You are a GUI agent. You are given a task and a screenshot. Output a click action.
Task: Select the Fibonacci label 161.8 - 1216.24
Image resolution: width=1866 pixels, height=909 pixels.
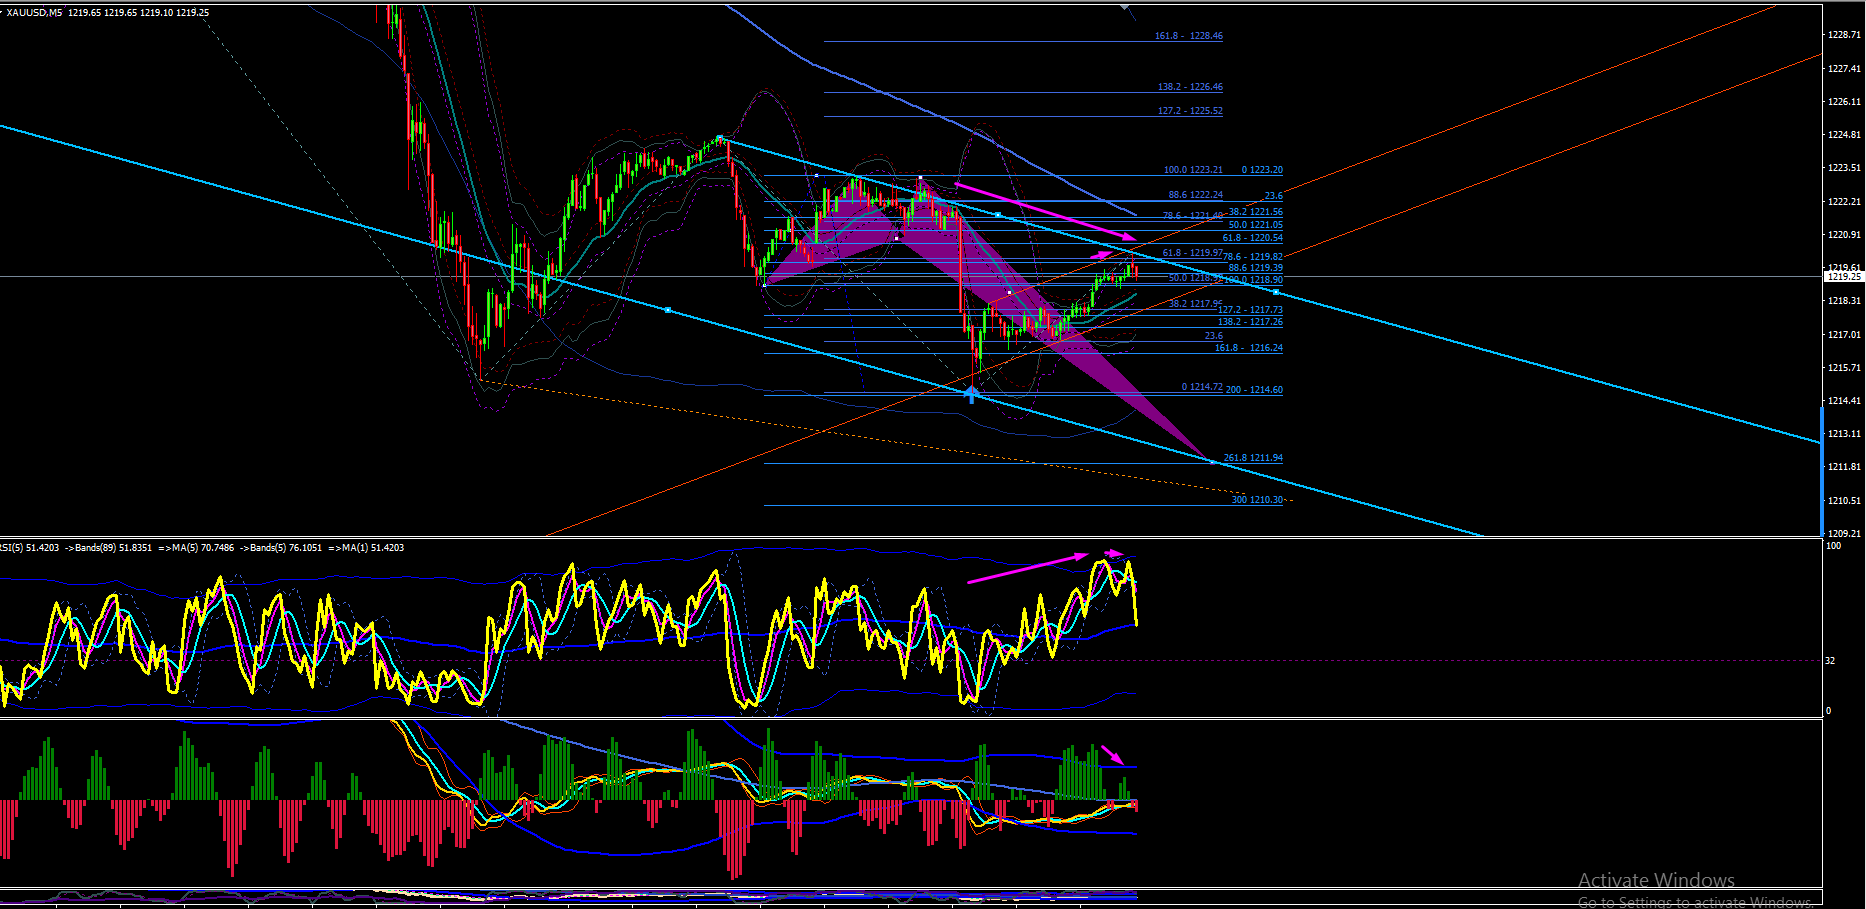pyautogui.click(x=1249, y=348)
